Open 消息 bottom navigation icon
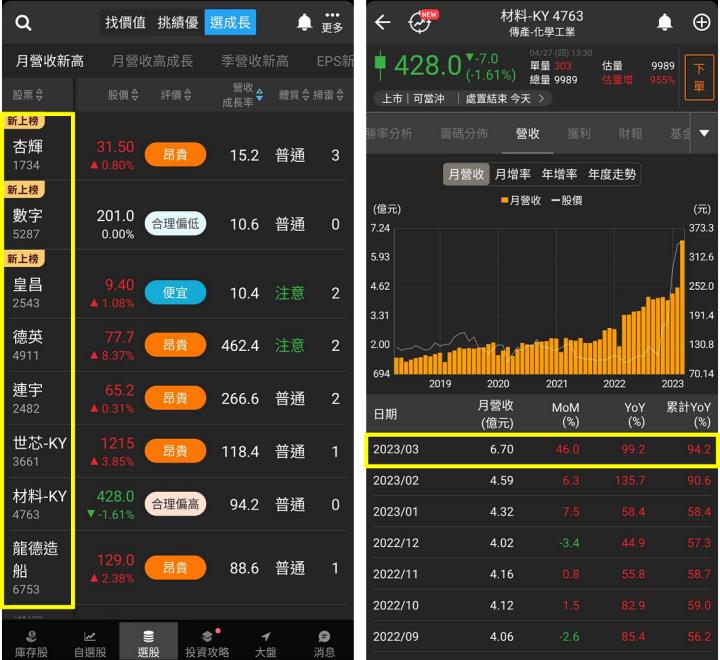 324,643
